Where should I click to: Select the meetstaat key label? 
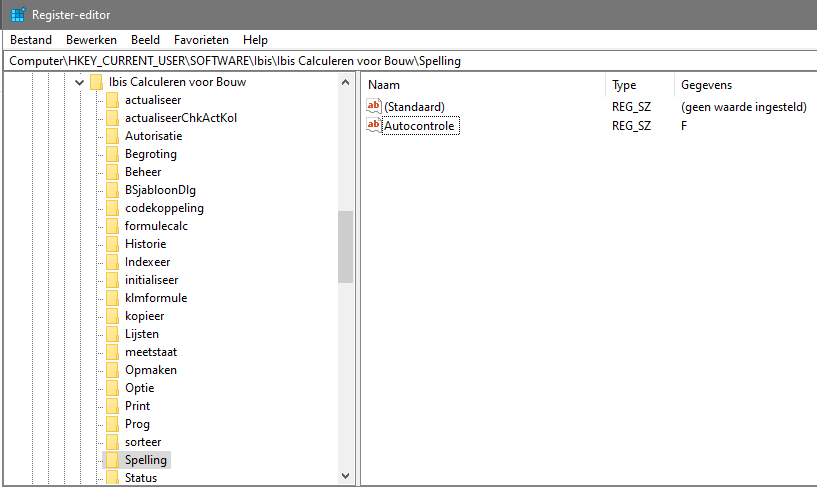click(151, 352)
